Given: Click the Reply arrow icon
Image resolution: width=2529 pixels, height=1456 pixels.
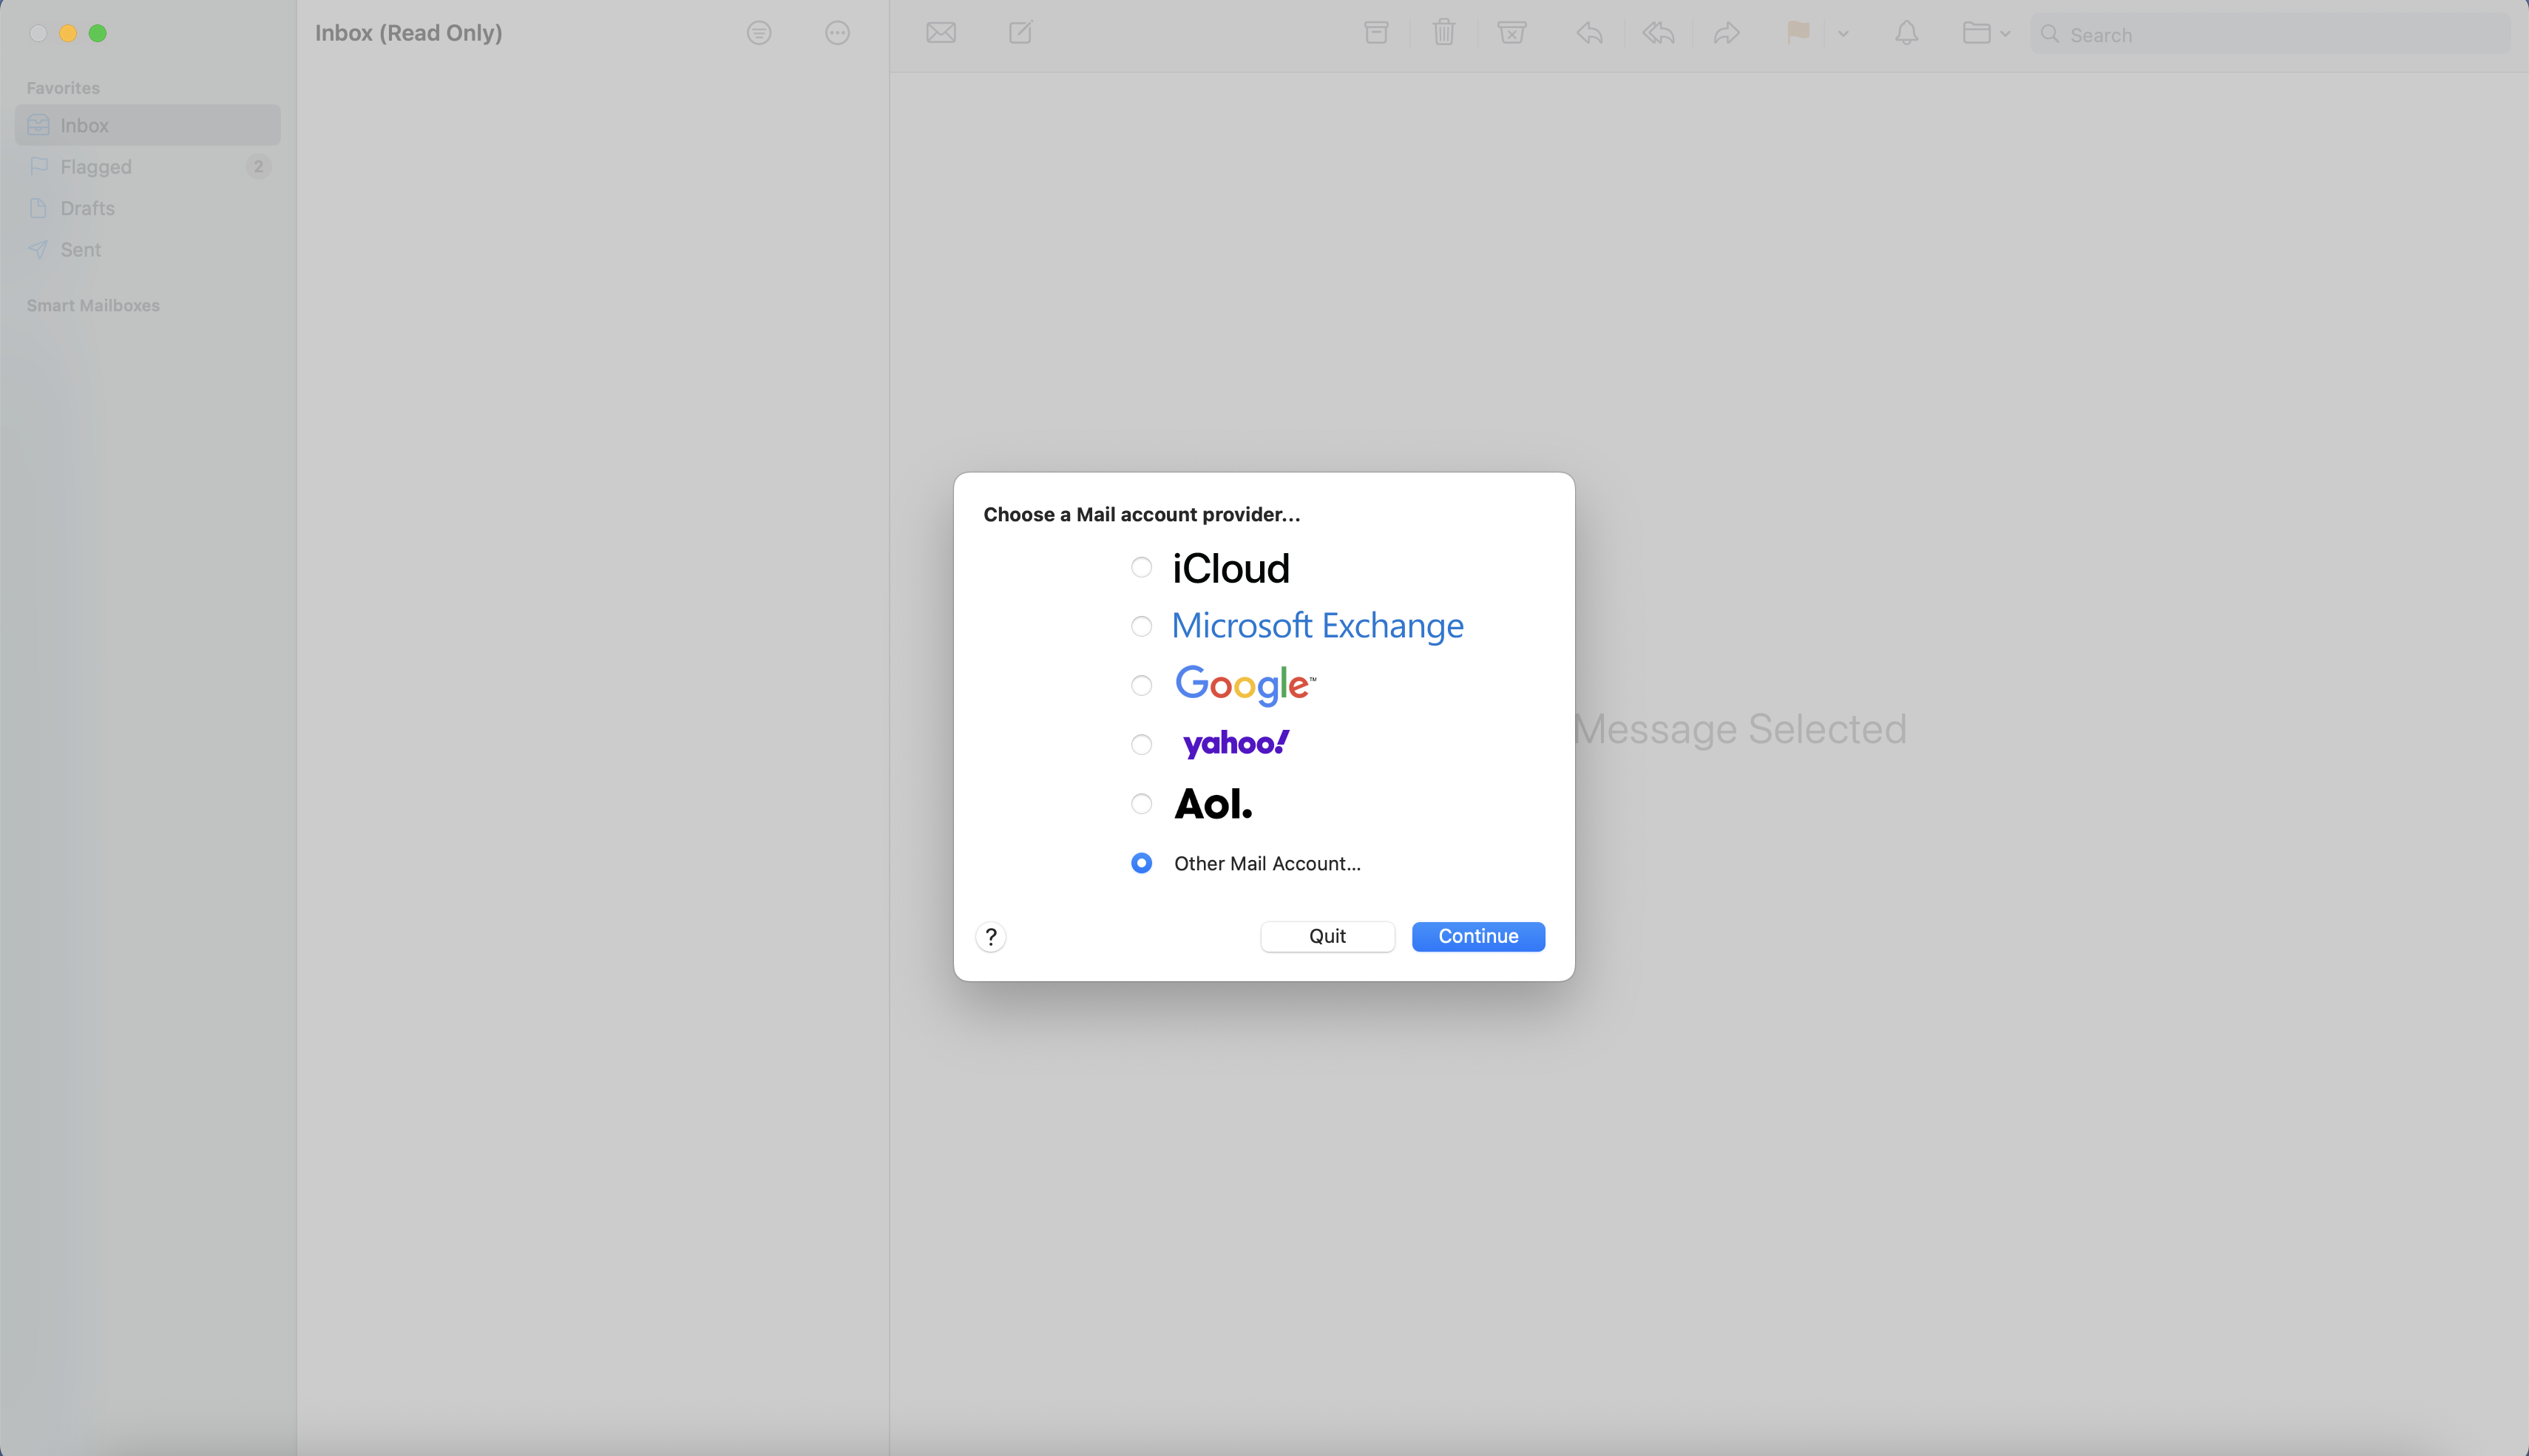Looking at the screenshot, I should point(1589,33).
